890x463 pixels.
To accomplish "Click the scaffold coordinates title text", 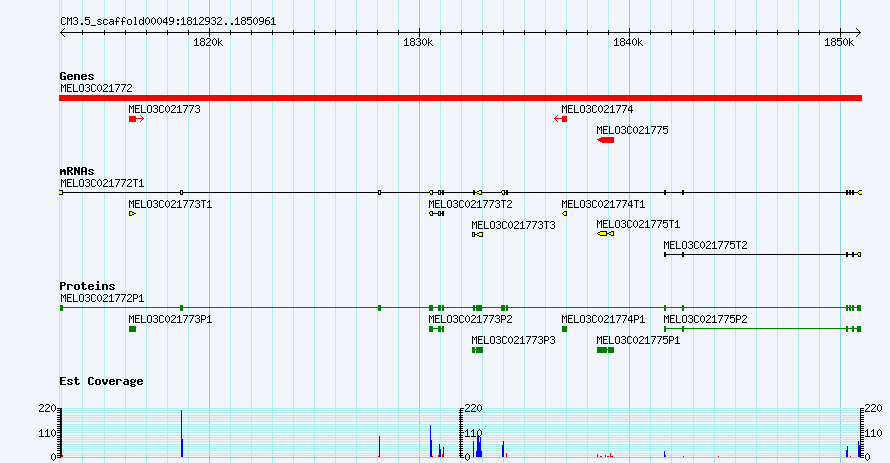I will (x=168, y=22).
